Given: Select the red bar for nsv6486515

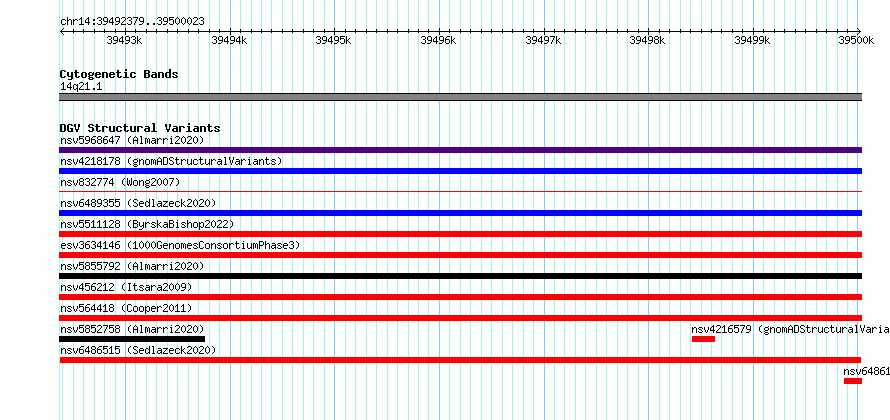Looking at the screenshot, I should click(x=460, y=360).
